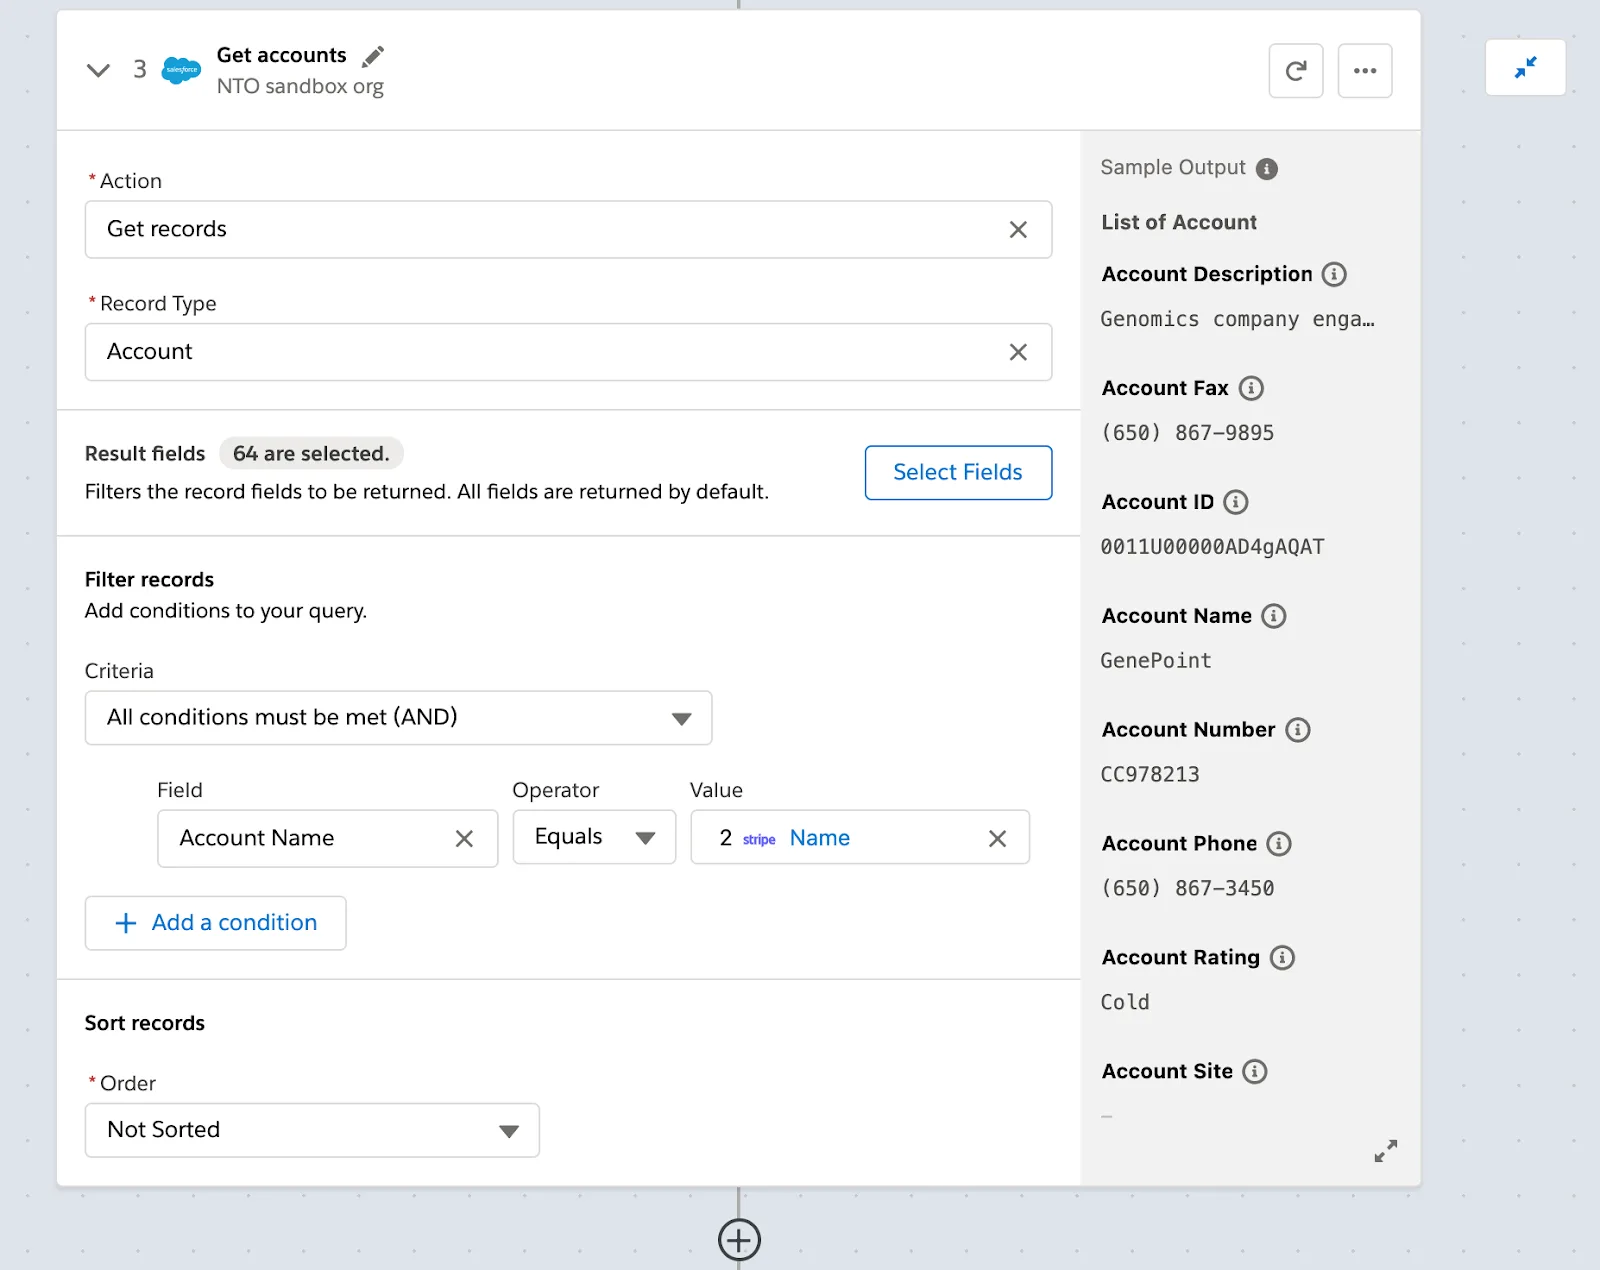Expand the Sample Output panel via corner icon
Image resolution: width=1600 pixels, height=1270 pixels.
coord(1386,1151)
